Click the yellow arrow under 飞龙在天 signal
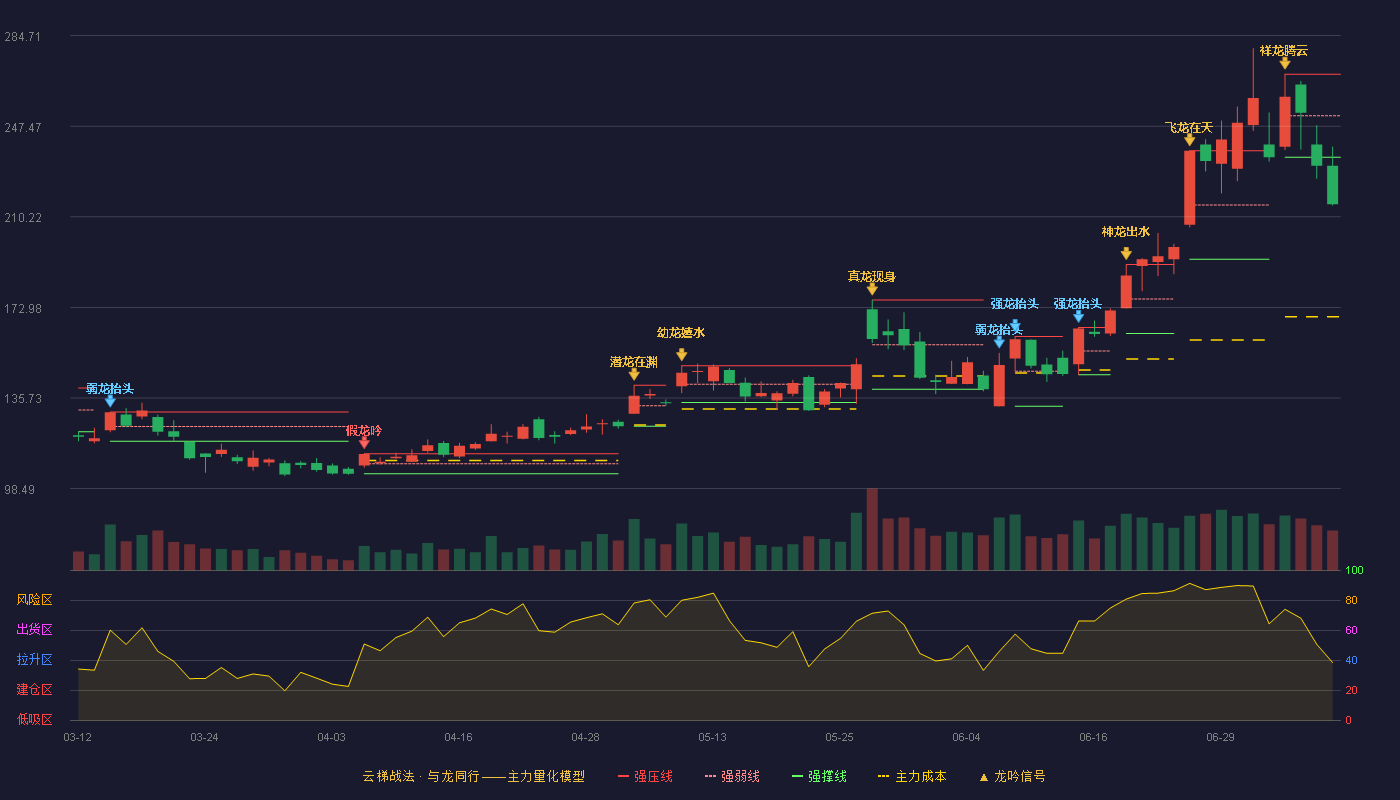 [1189, 140]
